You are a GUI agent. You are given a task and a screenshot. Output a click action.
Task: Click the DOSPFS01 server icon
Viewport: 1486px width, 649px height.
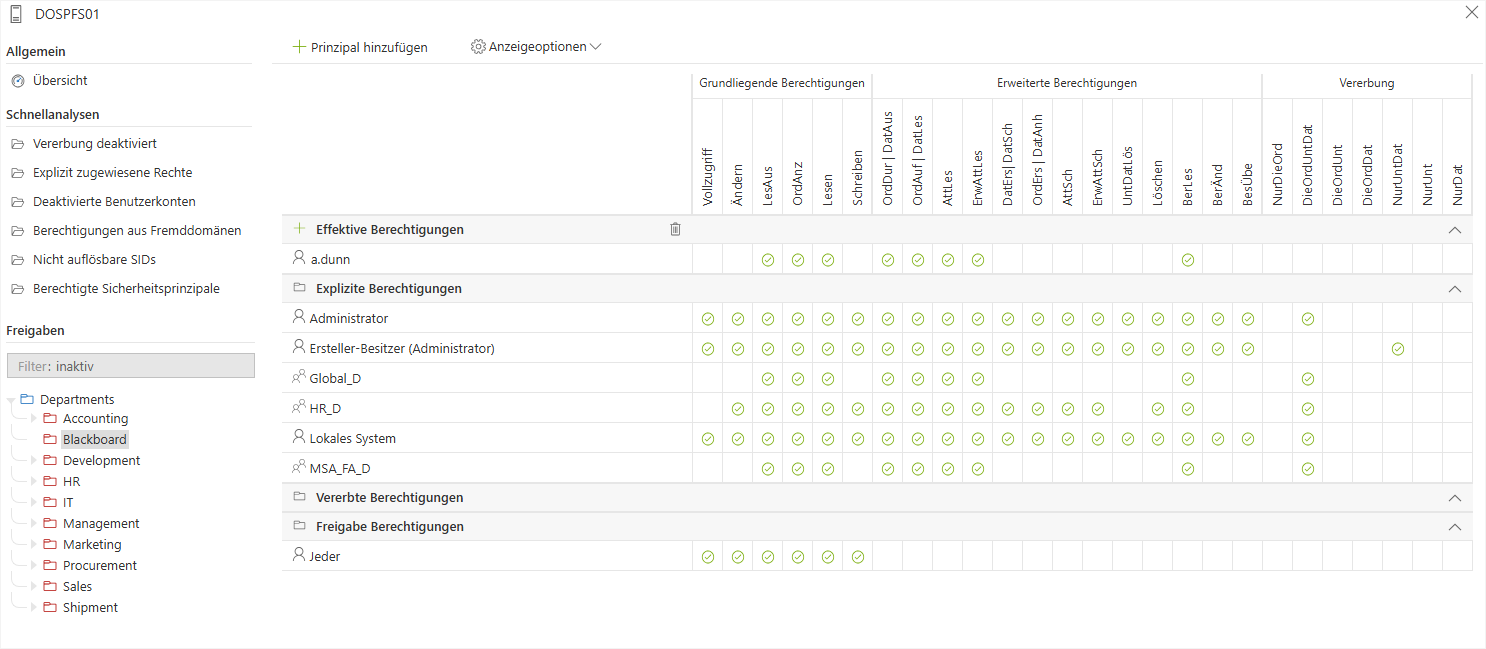pos(16,14)
